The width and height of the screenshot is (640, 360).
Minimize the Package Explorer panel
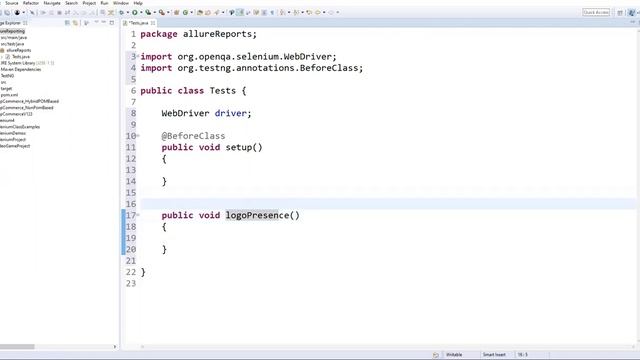(104, 22)
